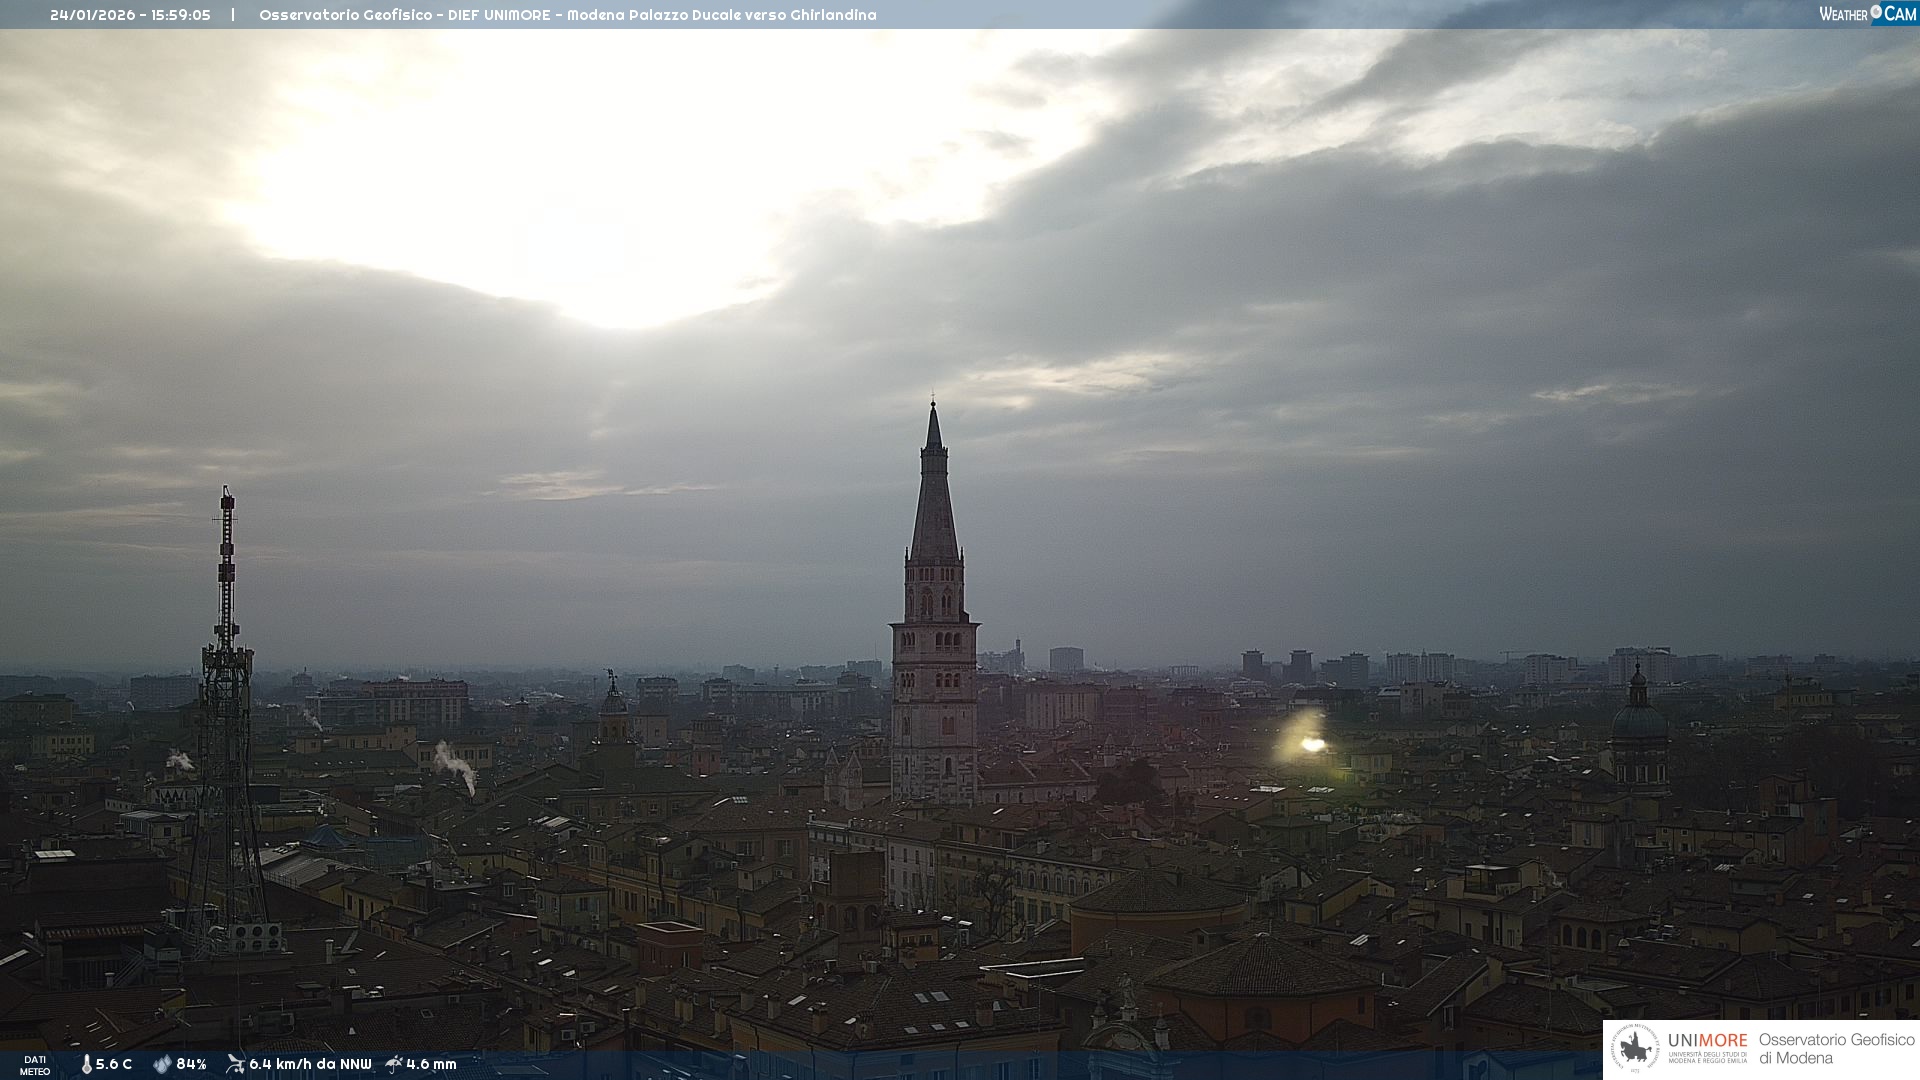Click the UNIMORE wordmark text
Viewport: 1920px width, 1080px height.
click(1707, 1041)
